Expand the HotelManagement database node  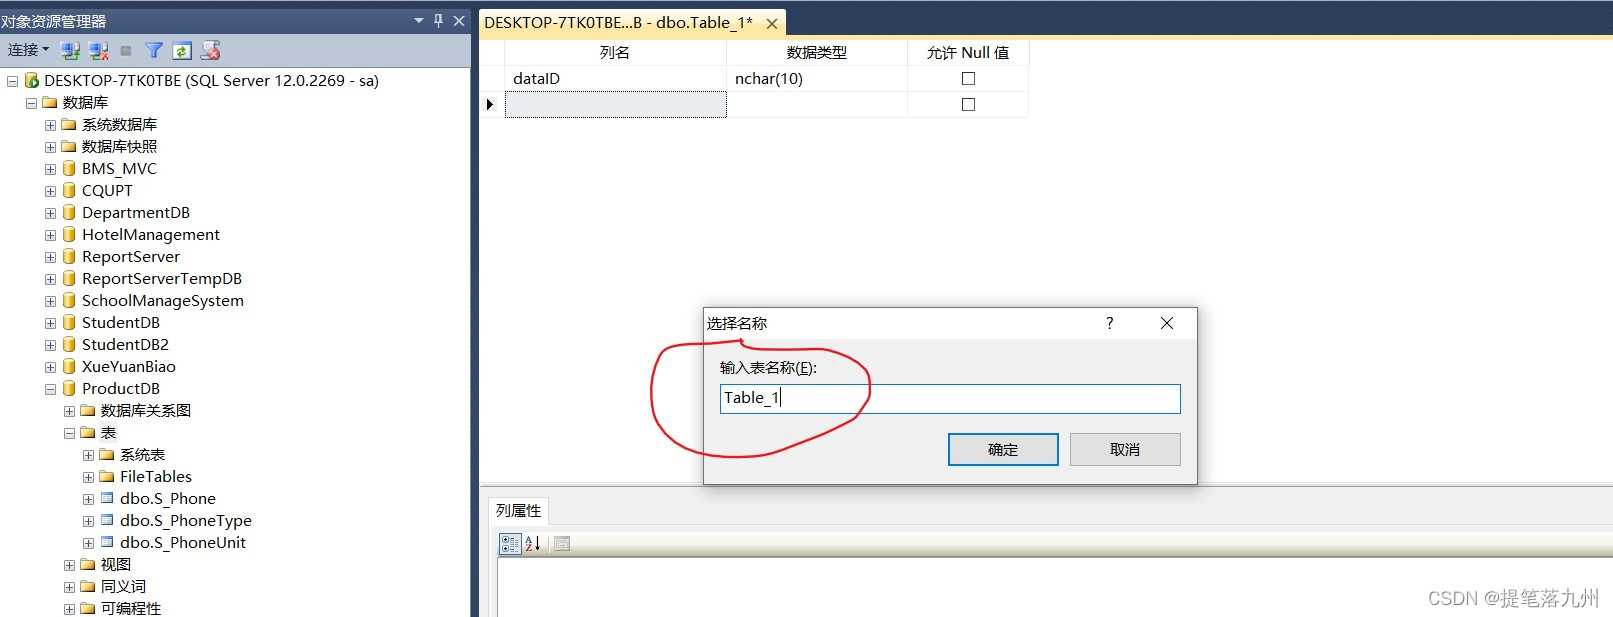(x=50, y=235)
